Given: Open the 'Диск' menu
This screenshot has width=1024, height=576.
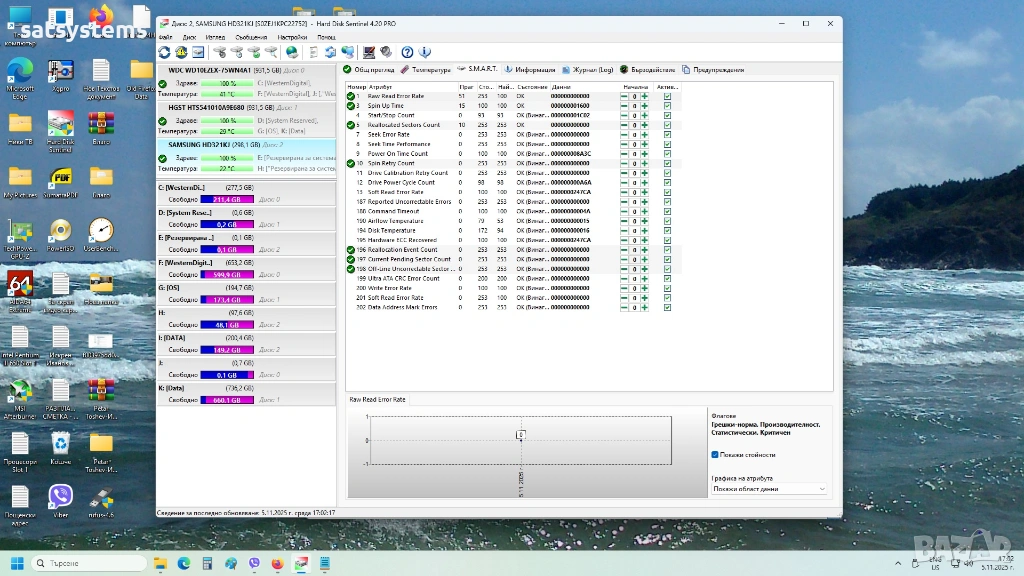Looking at the screenshot, I should click(x=189, y=37).
